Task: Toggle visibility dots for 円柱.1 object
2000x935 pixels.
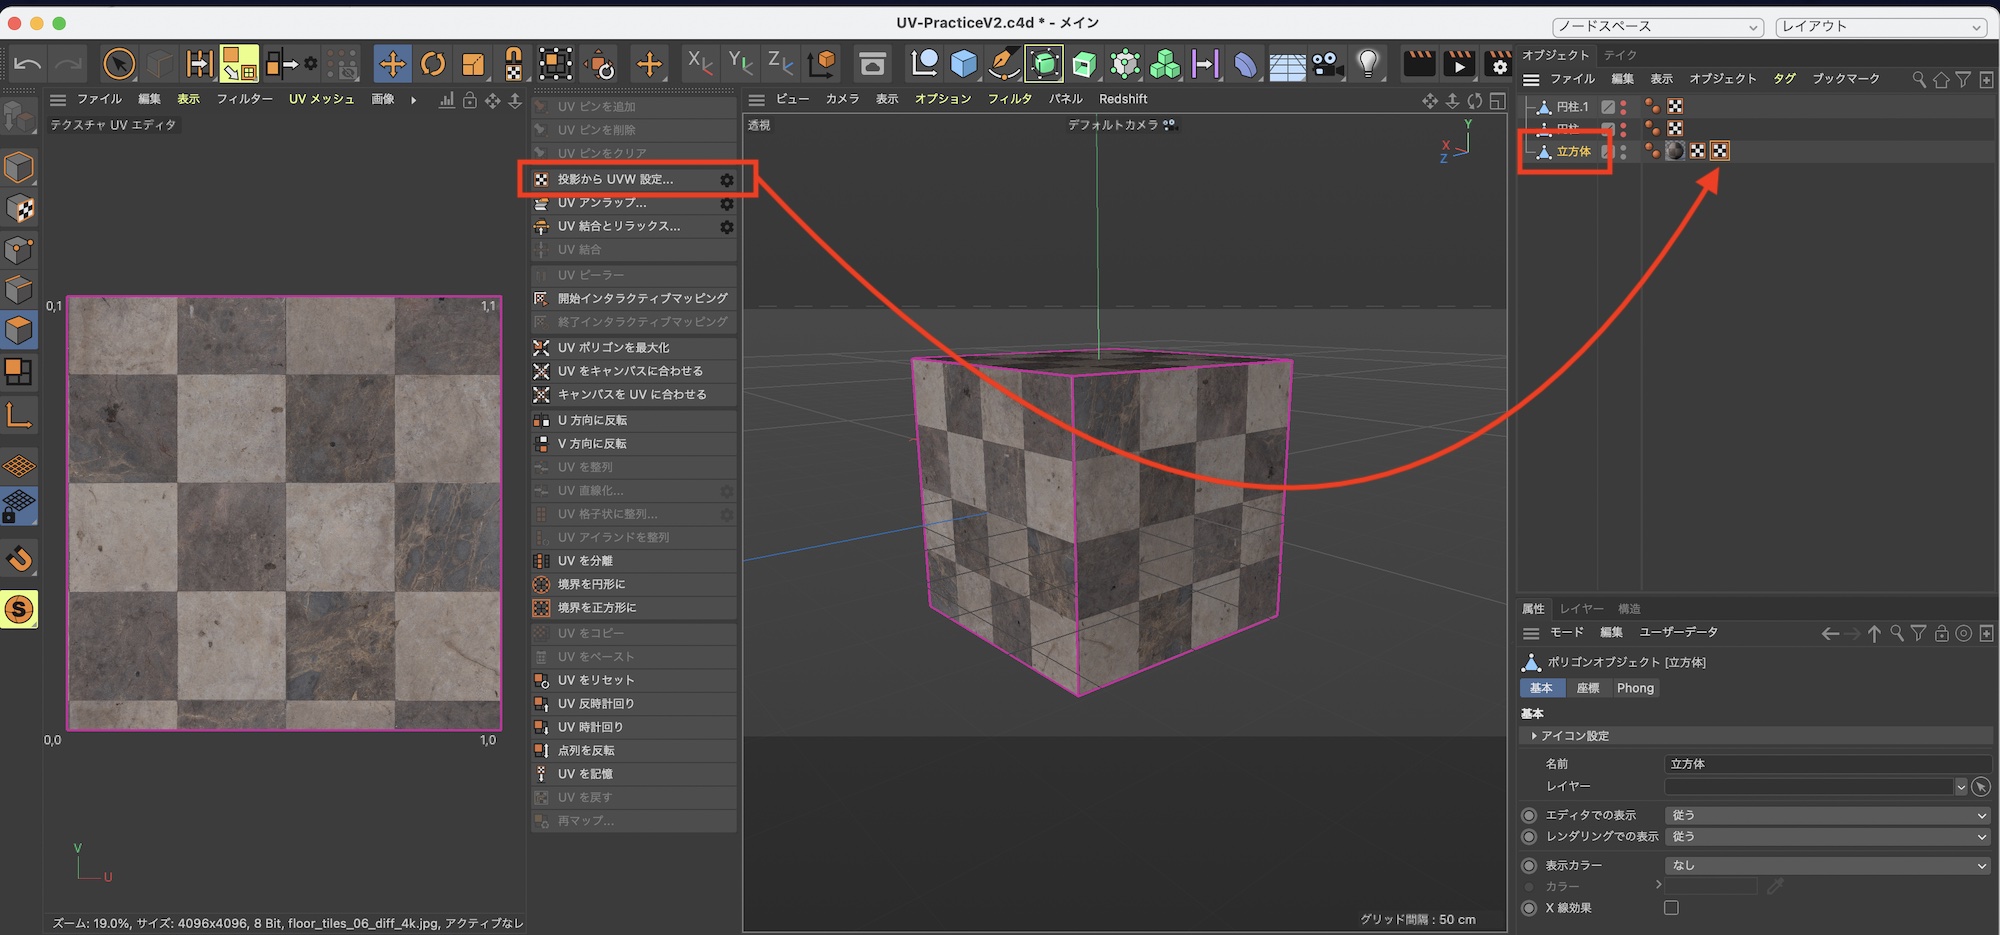Action: click(1623, 107)
